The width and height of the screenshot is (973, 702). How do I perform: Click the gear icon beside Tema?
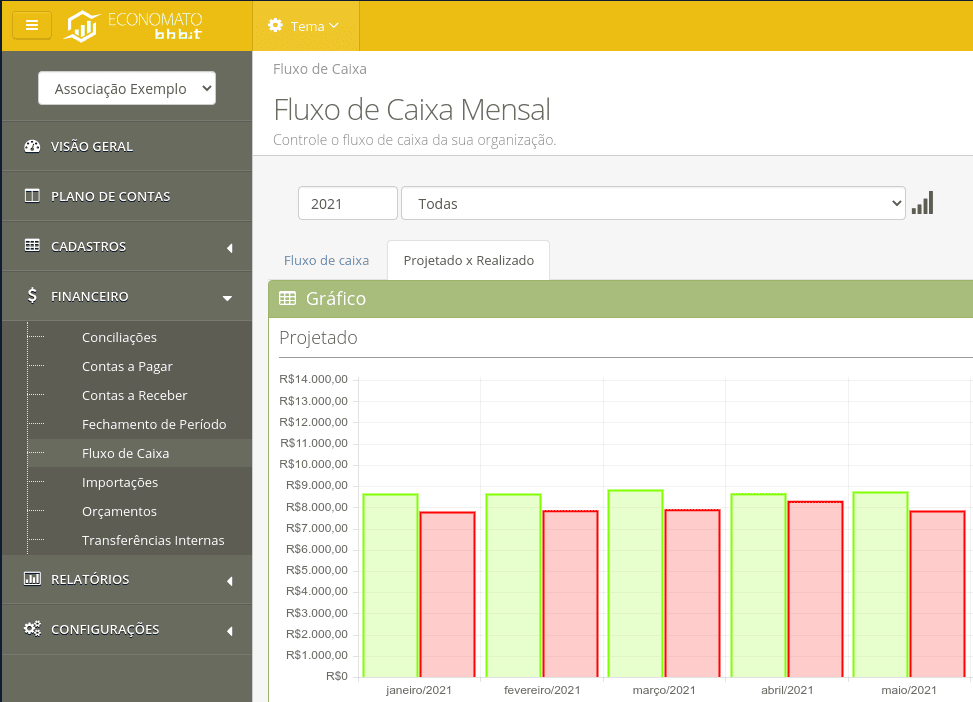pyautogui.click(x=275, y=25)
